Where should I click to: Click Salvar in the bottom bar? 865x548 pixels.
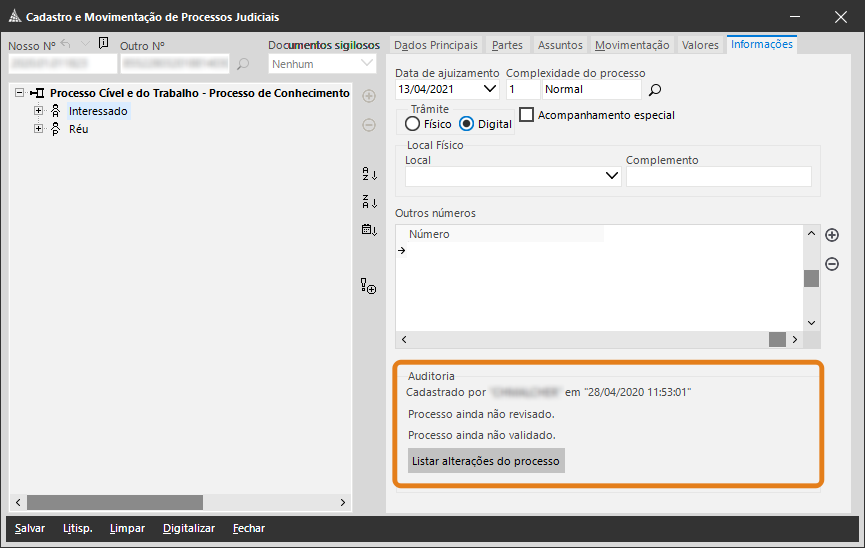point(30,528)
